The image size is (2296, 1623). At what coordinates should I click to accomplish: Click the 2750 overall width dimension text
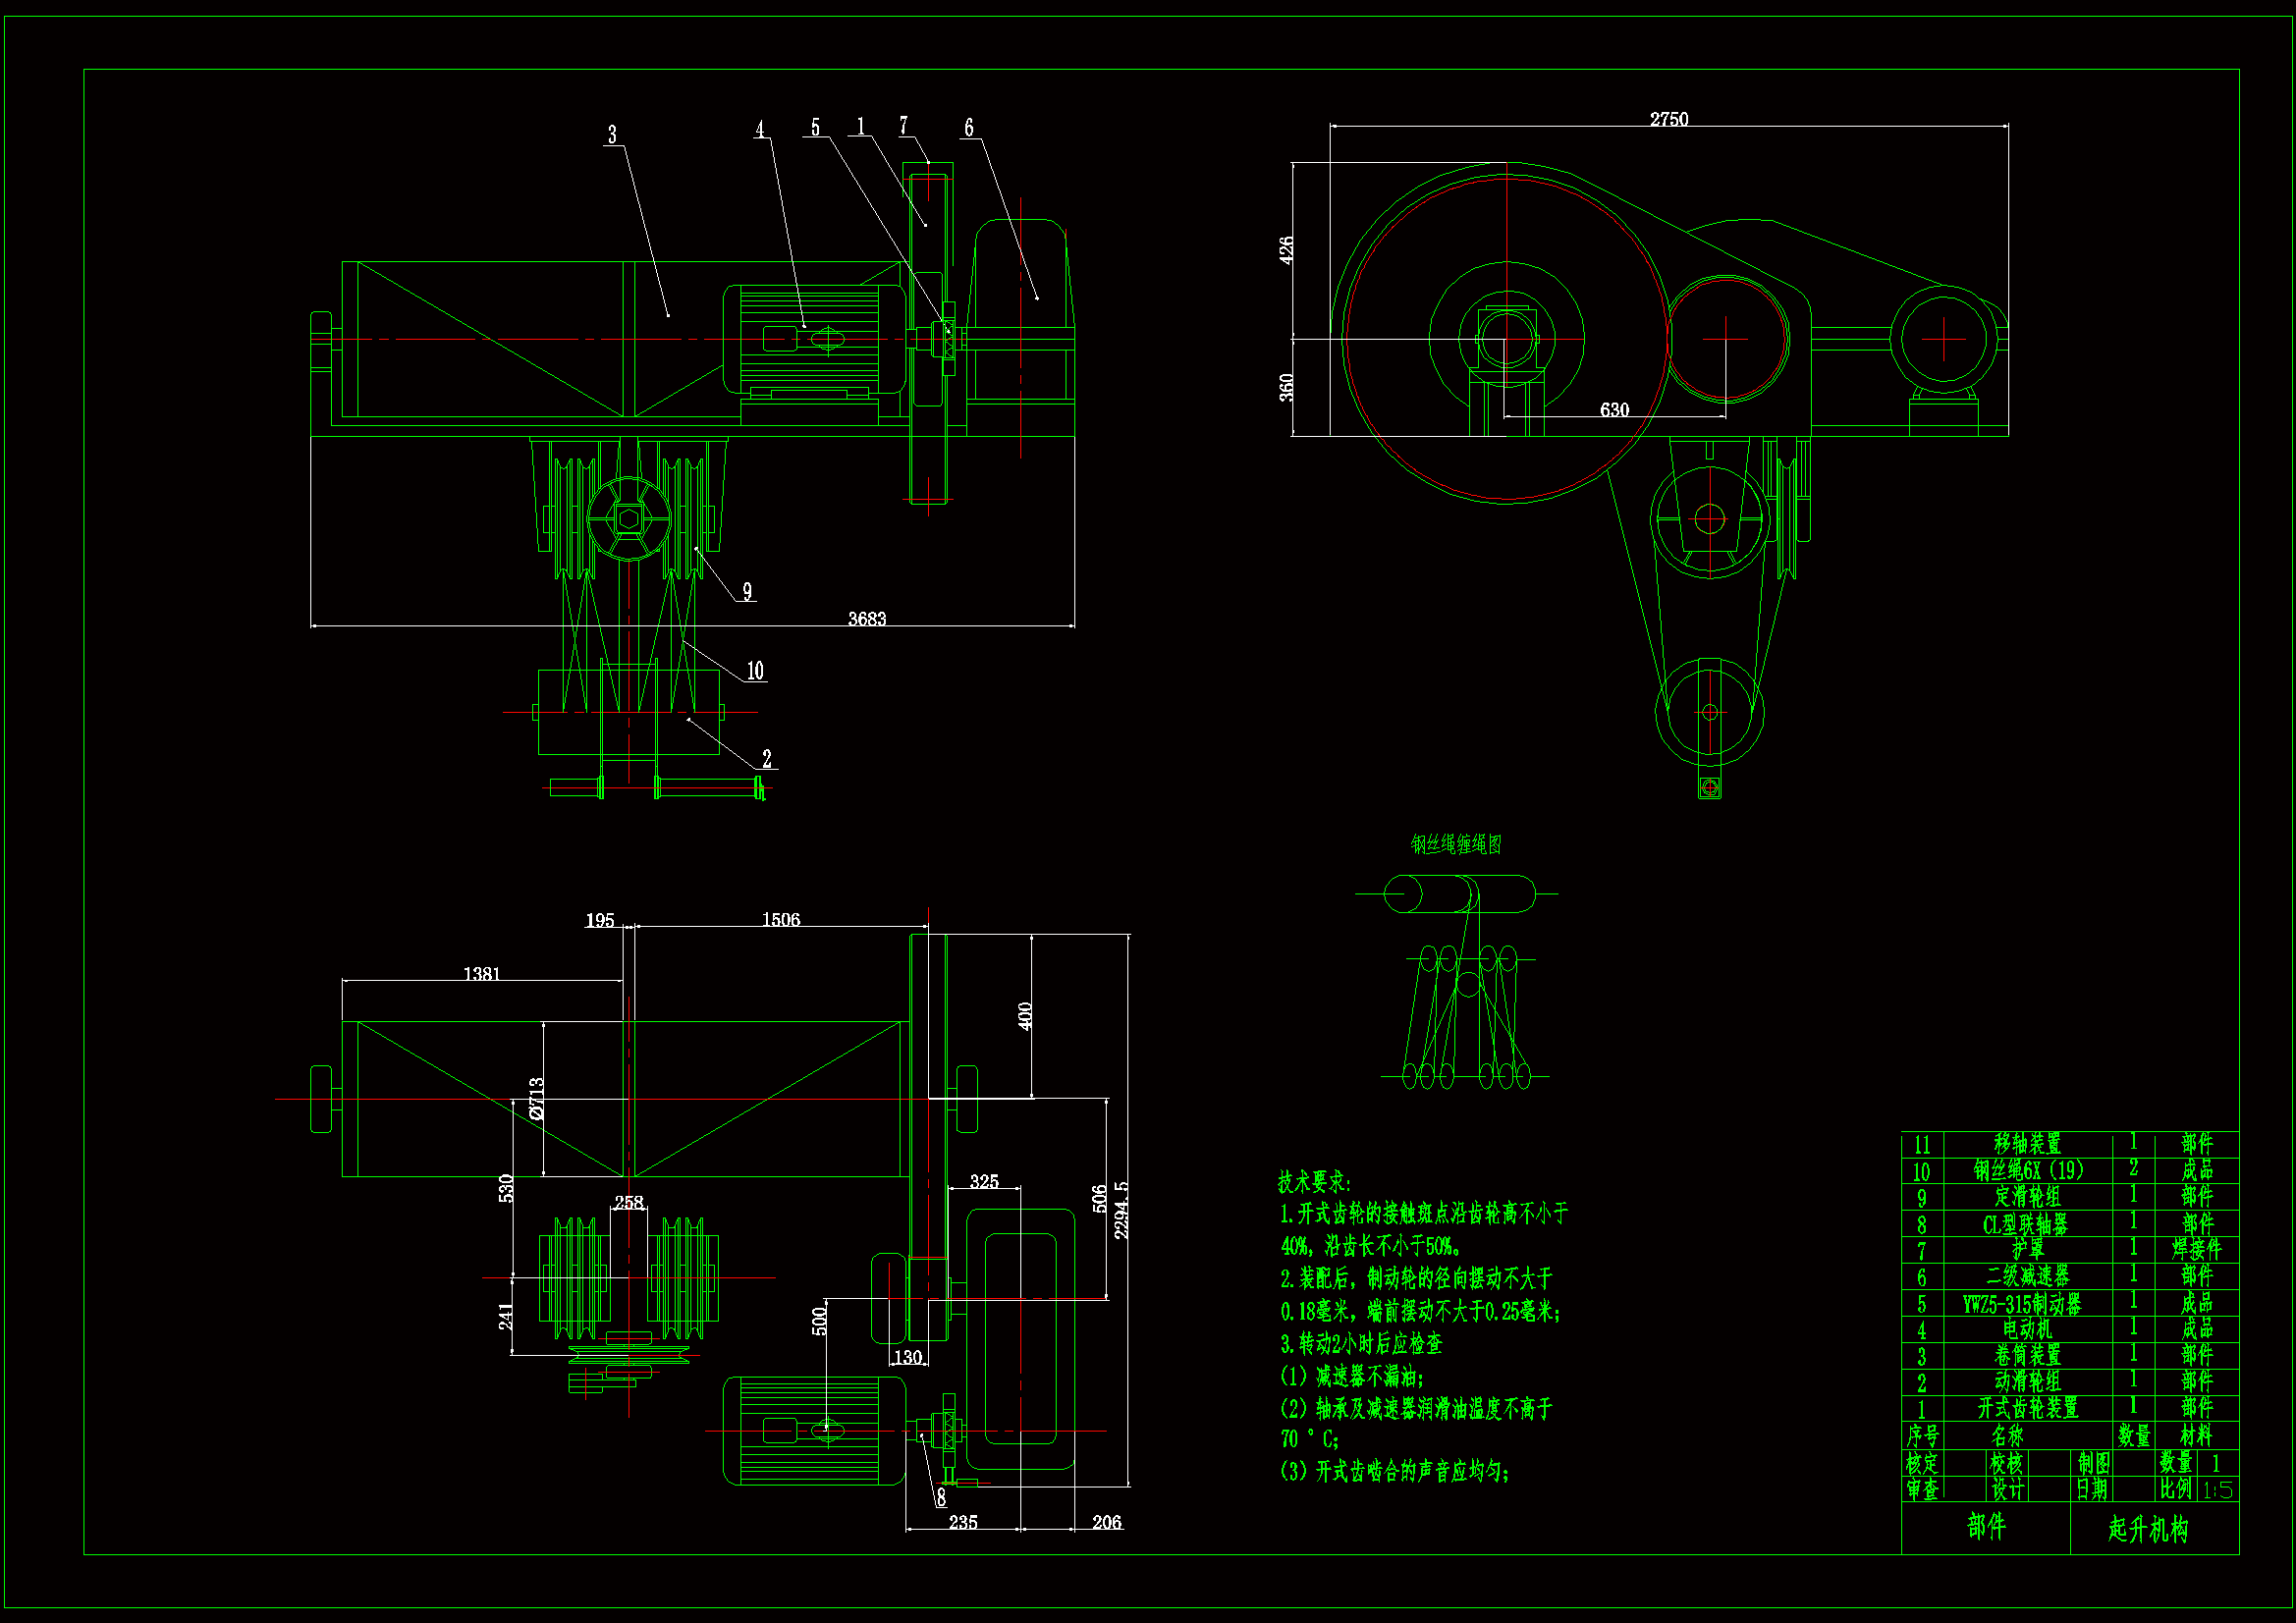1668,119
